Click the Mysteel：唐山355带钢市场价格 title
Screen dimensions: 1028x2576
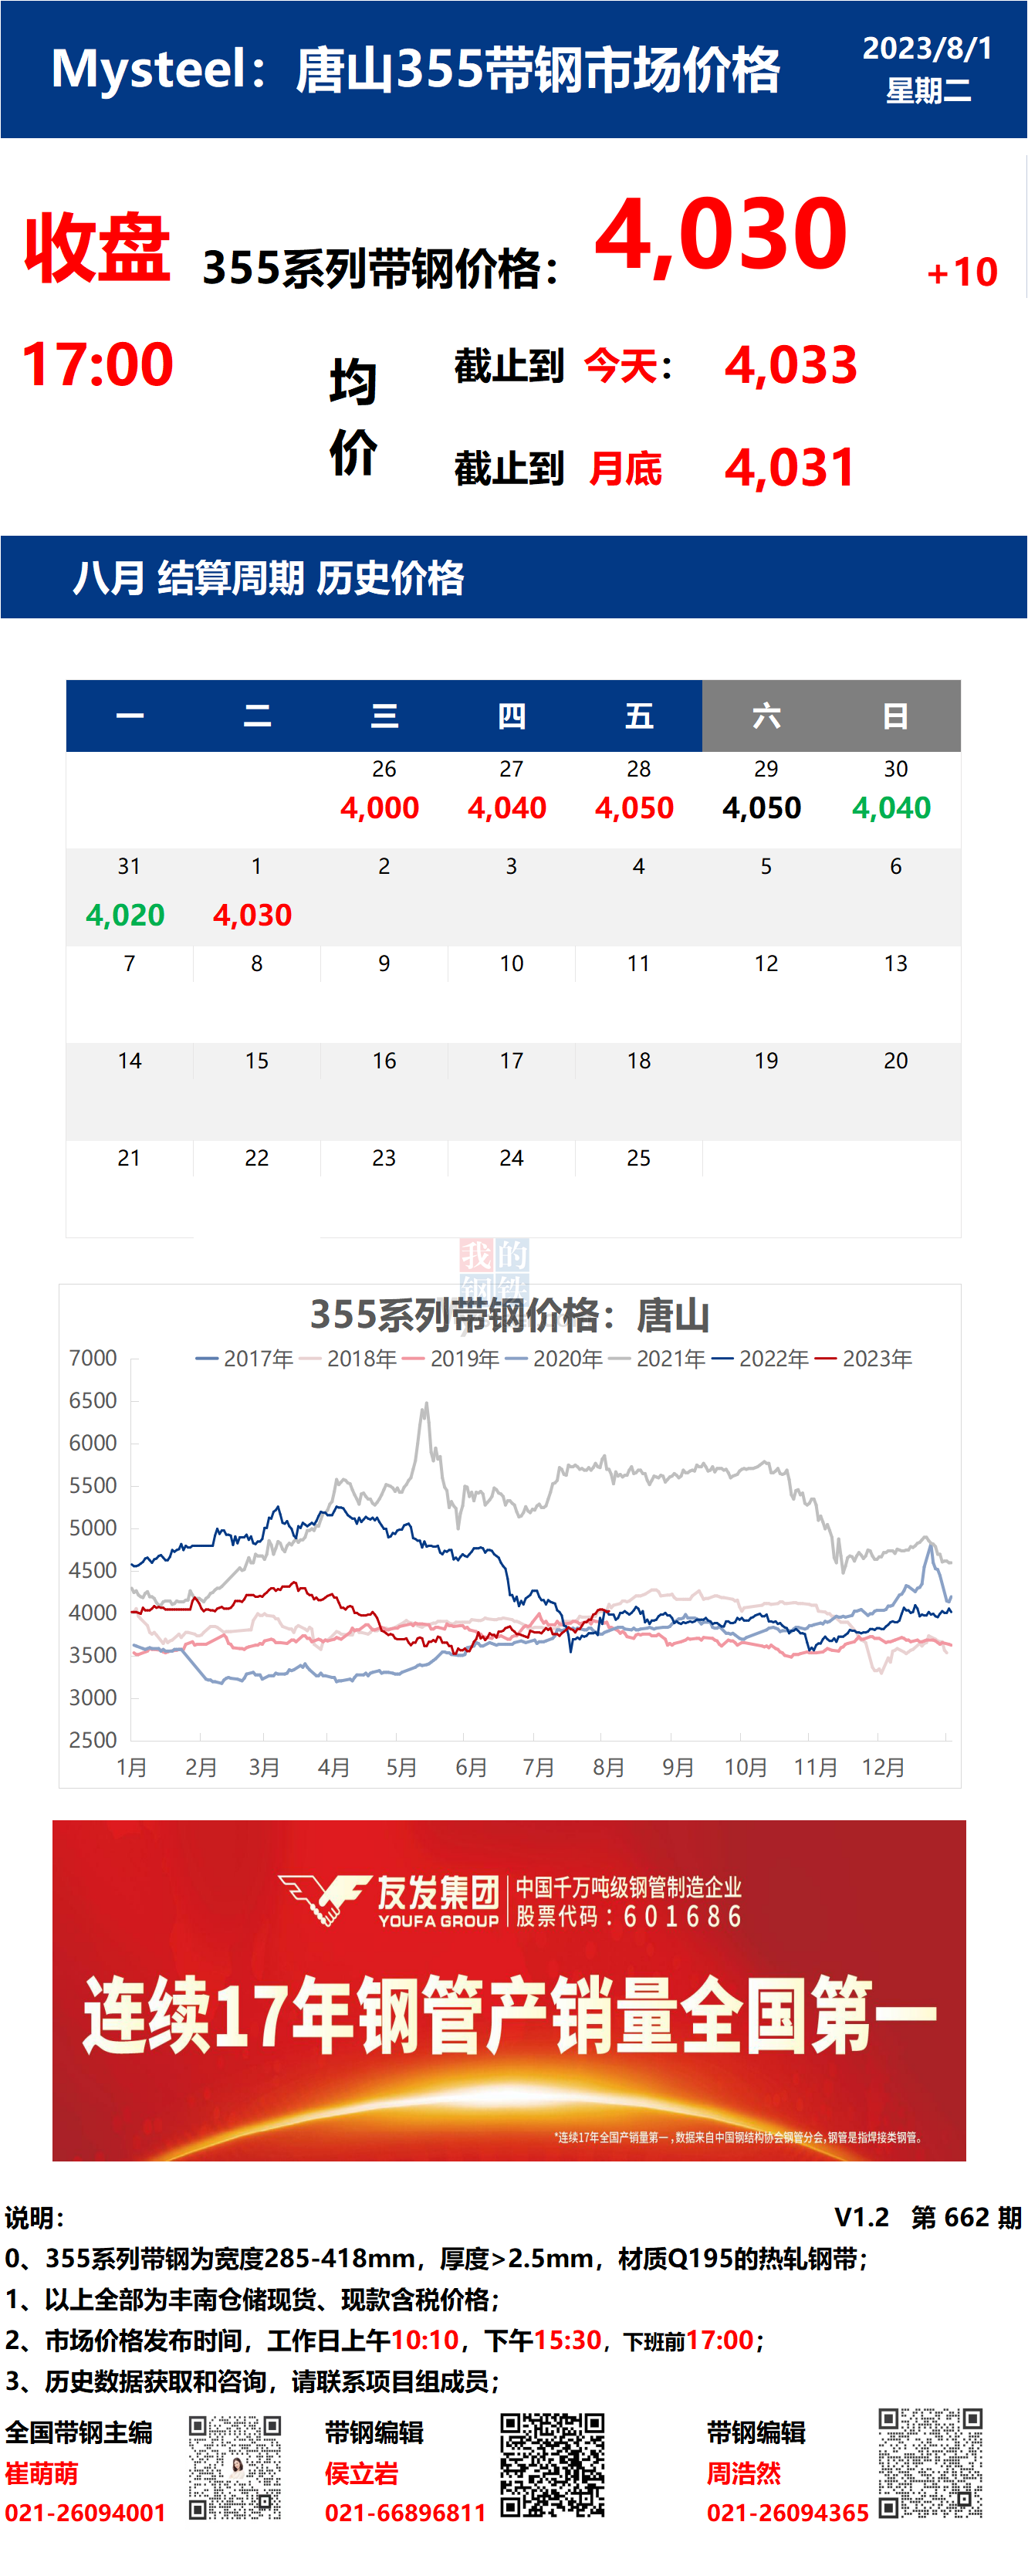(x=415, y=70)
